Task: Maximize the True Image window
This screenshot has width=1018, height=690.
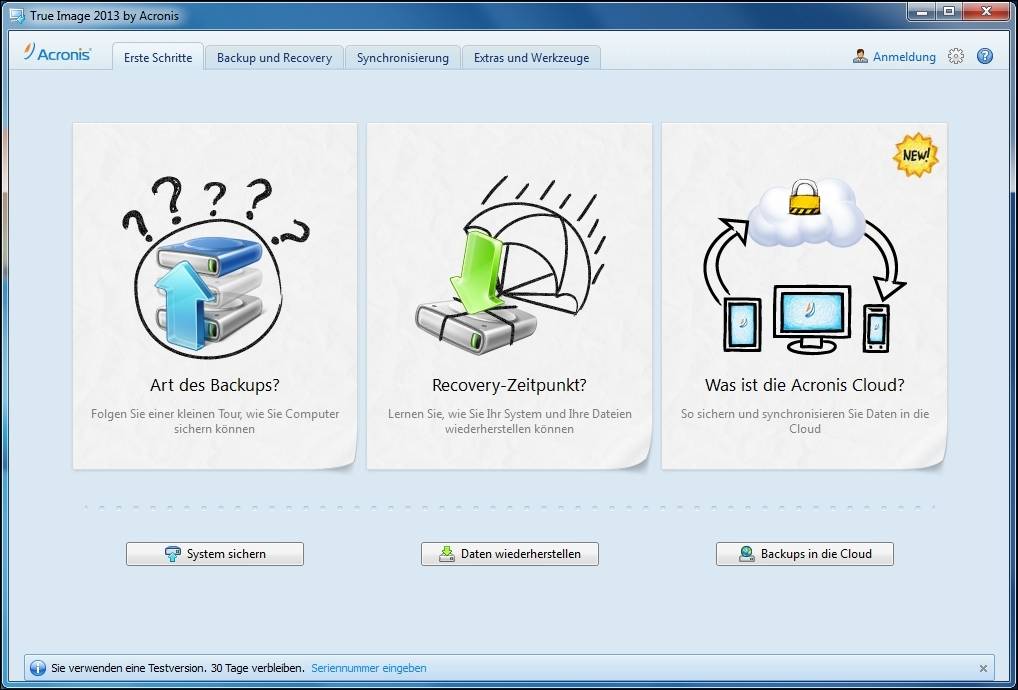Action: click(949, 11)
